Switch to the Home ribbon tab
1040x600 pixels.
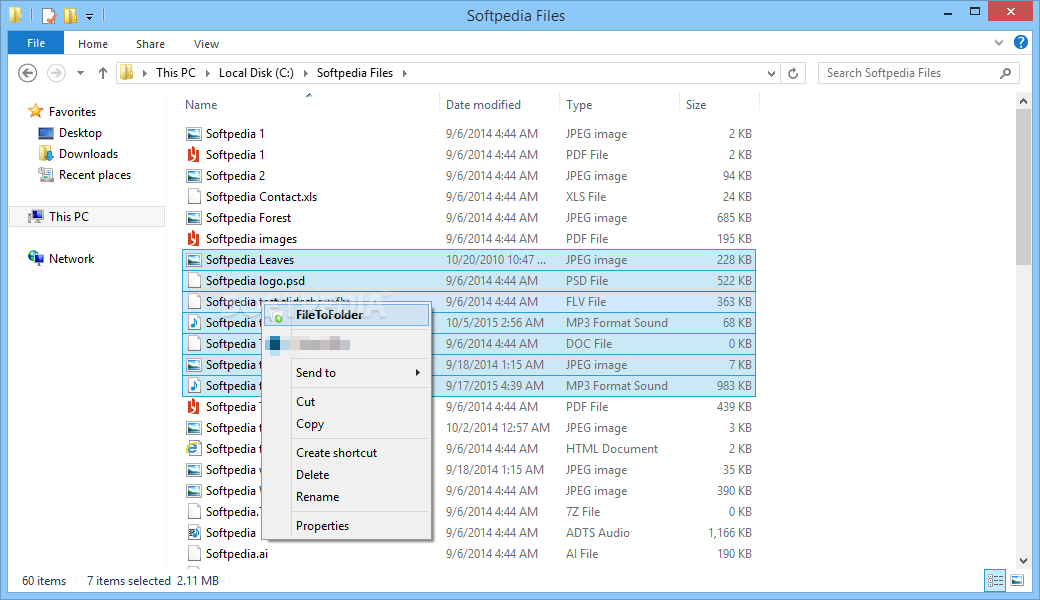(93, 44)
